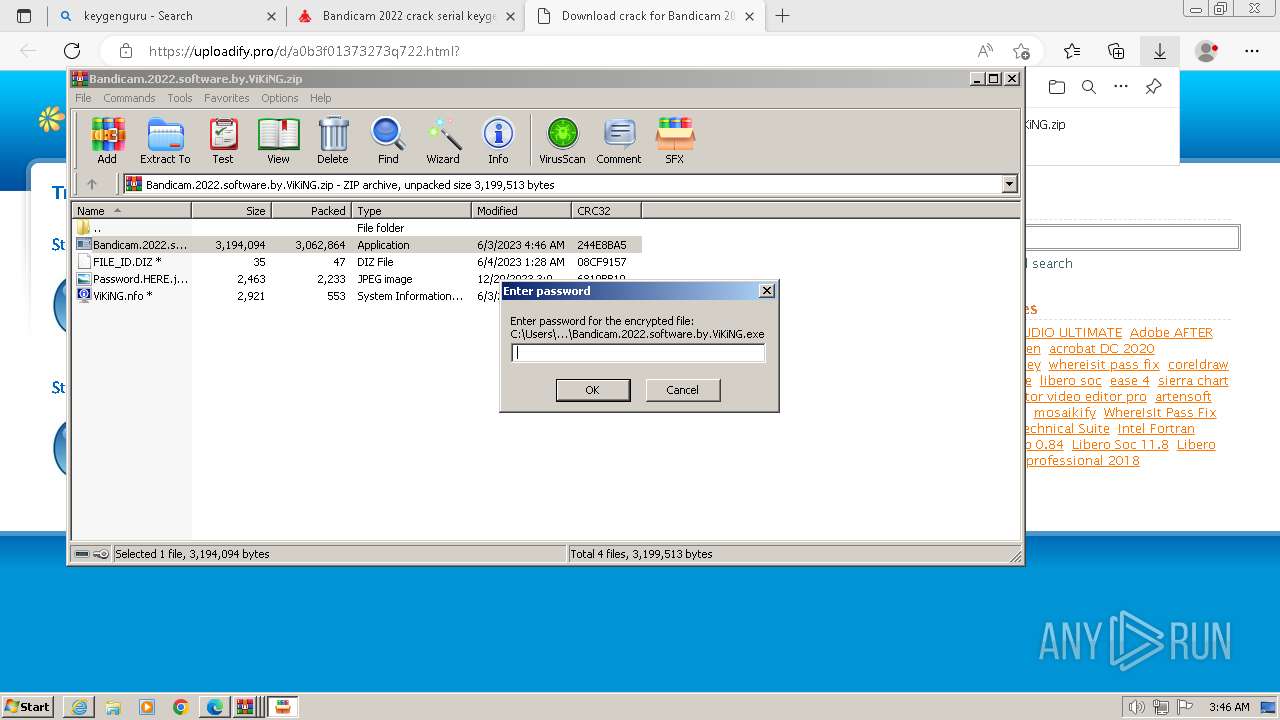Click the Delete trash can icon
This screenshot has height=720, width=1280.
point(333,141)
